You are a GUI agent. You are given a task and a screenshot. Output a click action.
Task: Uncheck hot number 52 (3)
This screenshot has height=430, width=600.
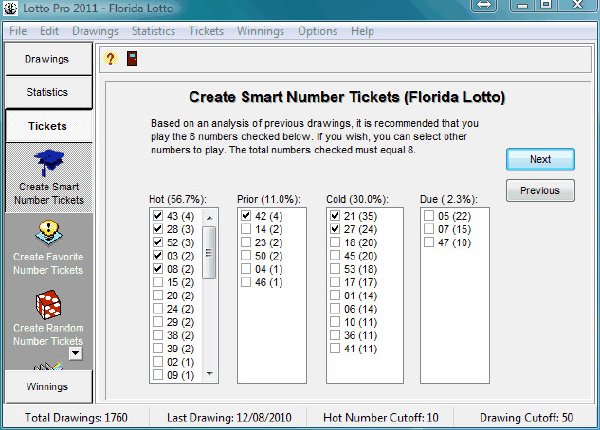pyautogui.click(x=158, y=242)
